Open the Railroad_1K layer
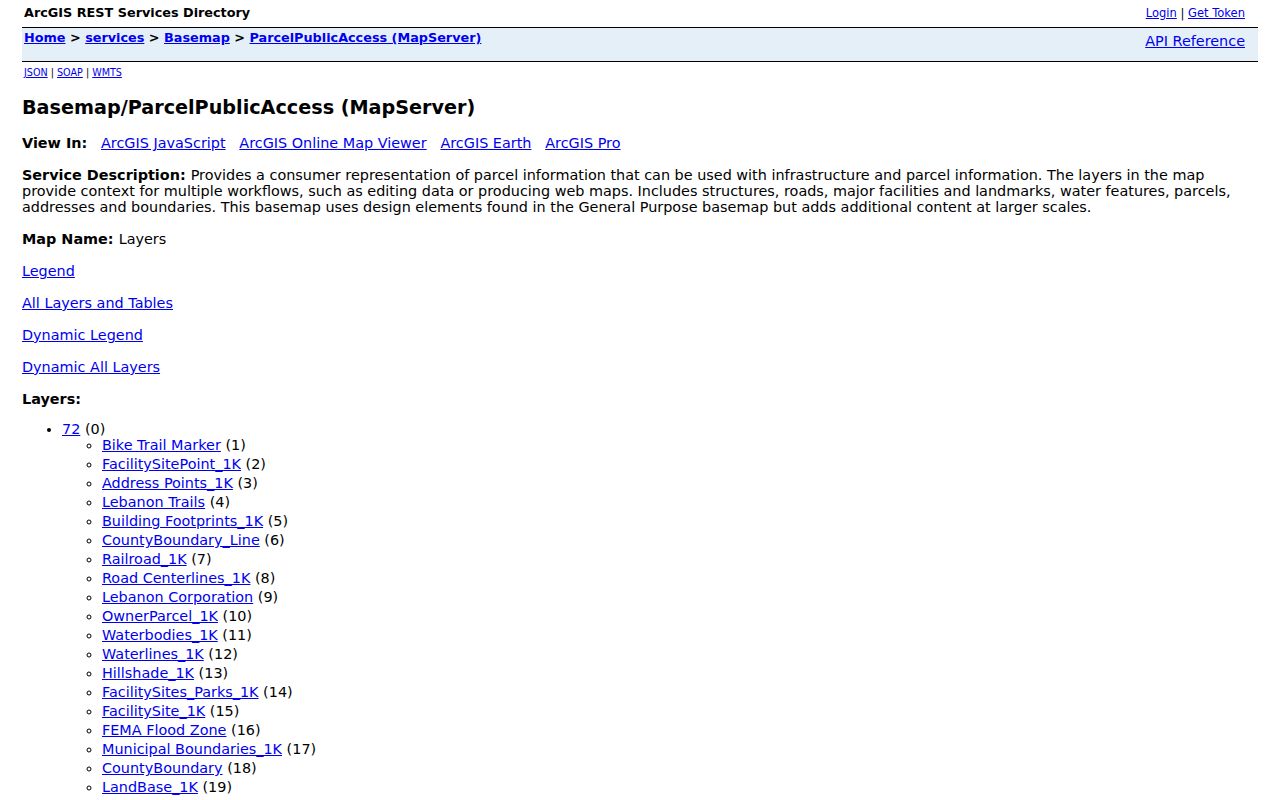 click(144, 559)
